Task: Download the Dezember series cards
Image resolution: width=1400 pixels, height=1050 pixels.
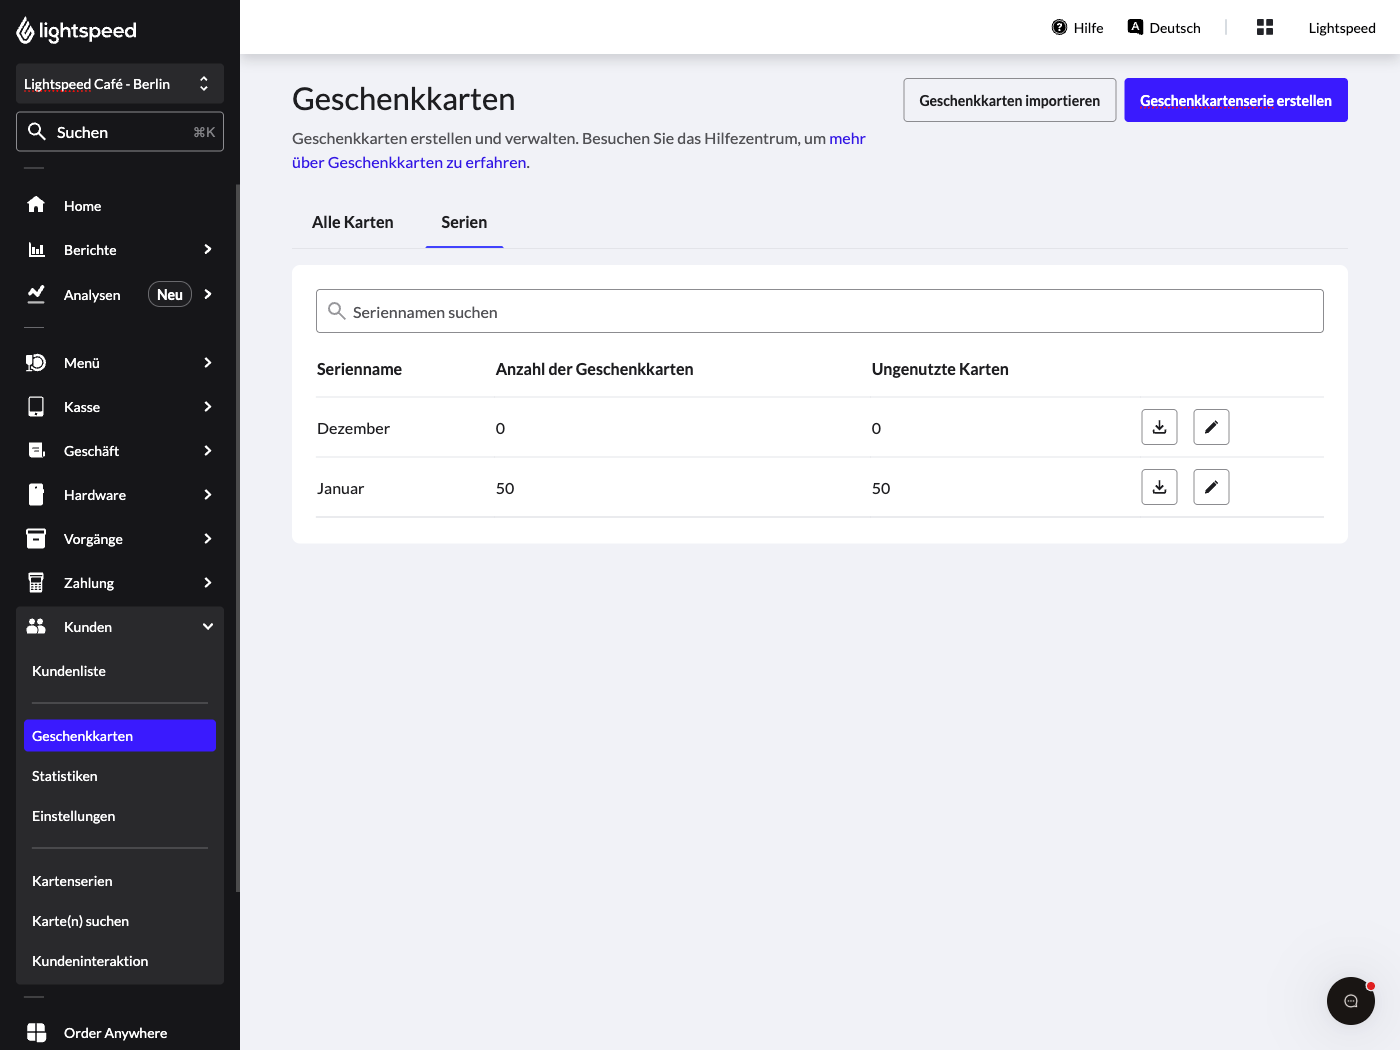Action: pyautogui.click(x=1159, y=427)
